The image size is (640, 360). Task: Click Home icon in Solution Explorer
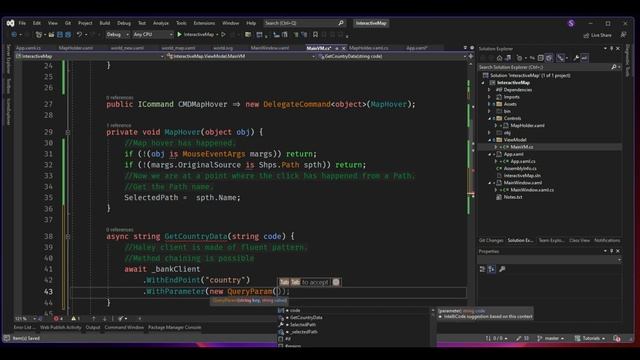tap(499, 58)
